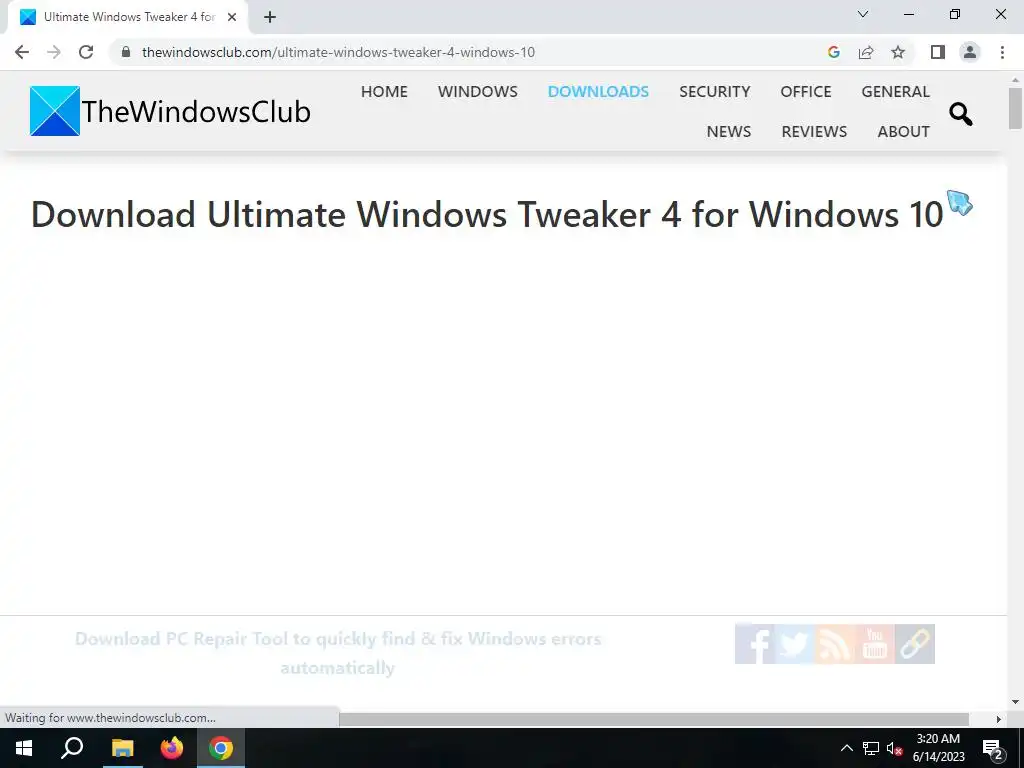Open the NEWS menu item
This screenshot has height=768, width=1024.
click(729, 131)
